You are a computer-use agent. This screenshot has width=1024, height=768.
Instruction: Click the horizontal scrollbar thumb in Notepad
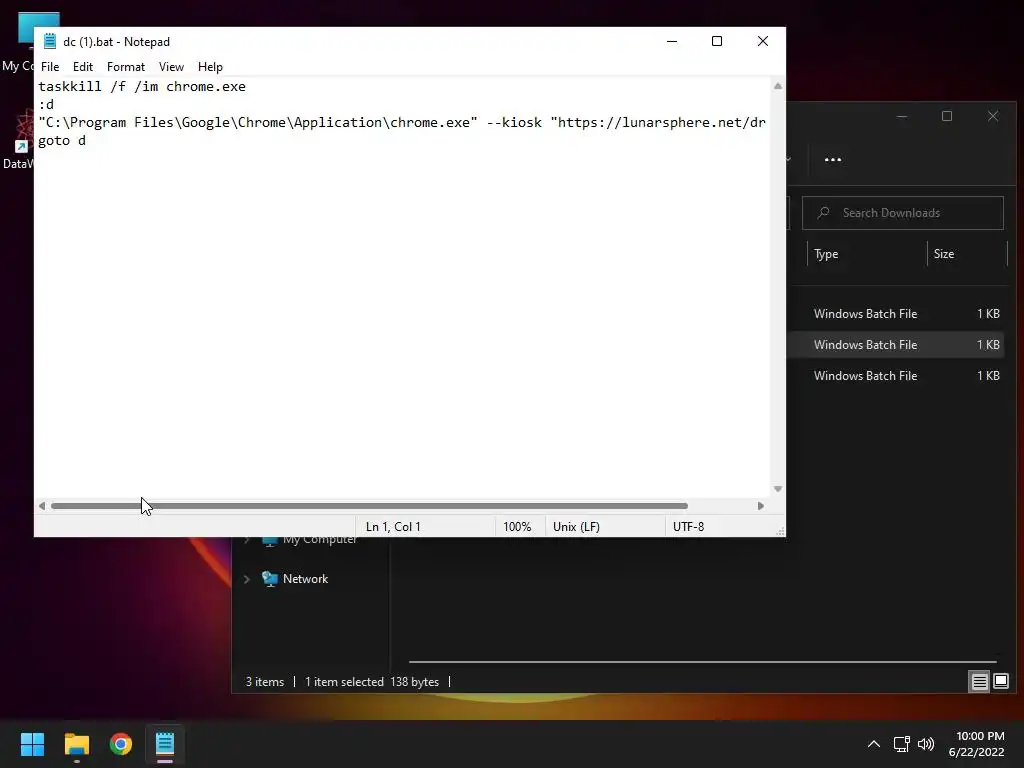pyautogui.click(x=370, y=506)
